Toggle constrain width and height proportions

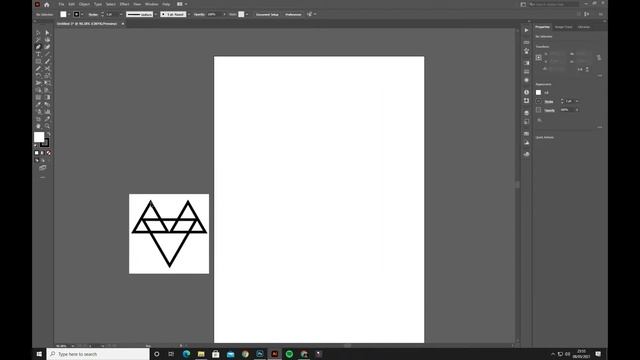[599, 58]
